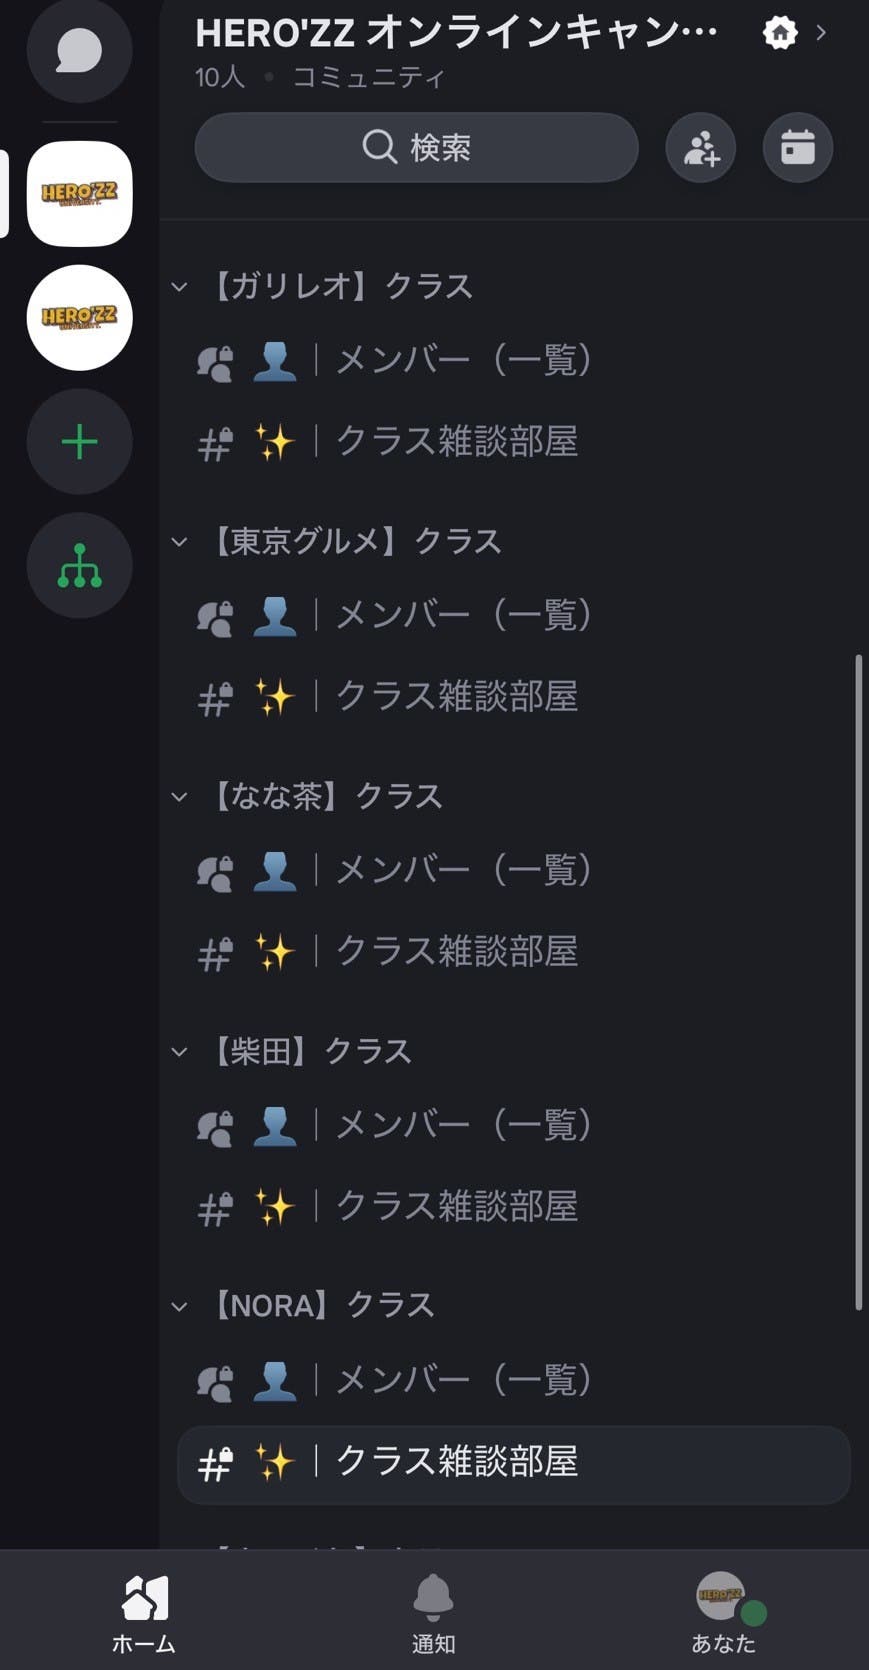Open the Discord hub discovery icon
The image size is (869, 1670).
click(79, 565)
